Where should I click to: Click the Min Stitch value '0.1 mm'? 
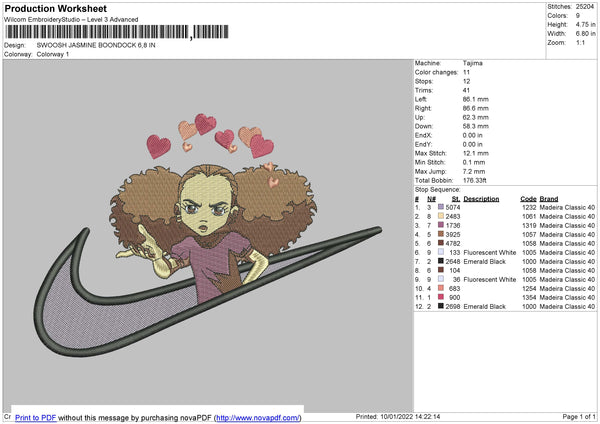pos(474,162)
